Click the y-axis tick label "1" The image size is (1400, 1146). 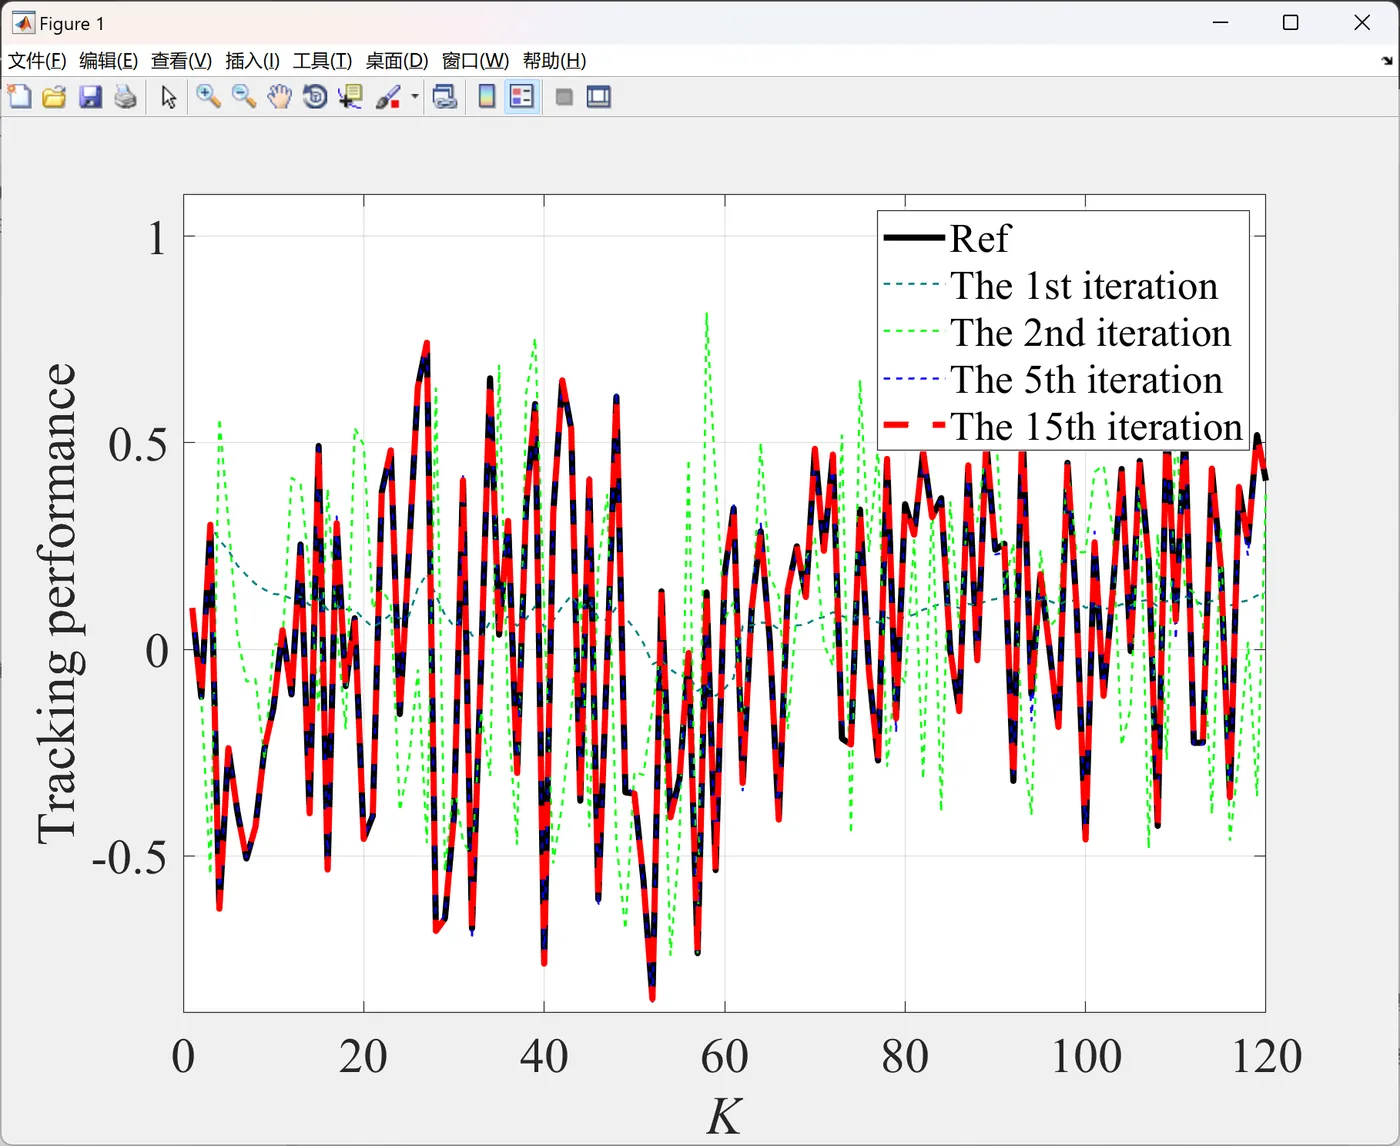[157, 239]
